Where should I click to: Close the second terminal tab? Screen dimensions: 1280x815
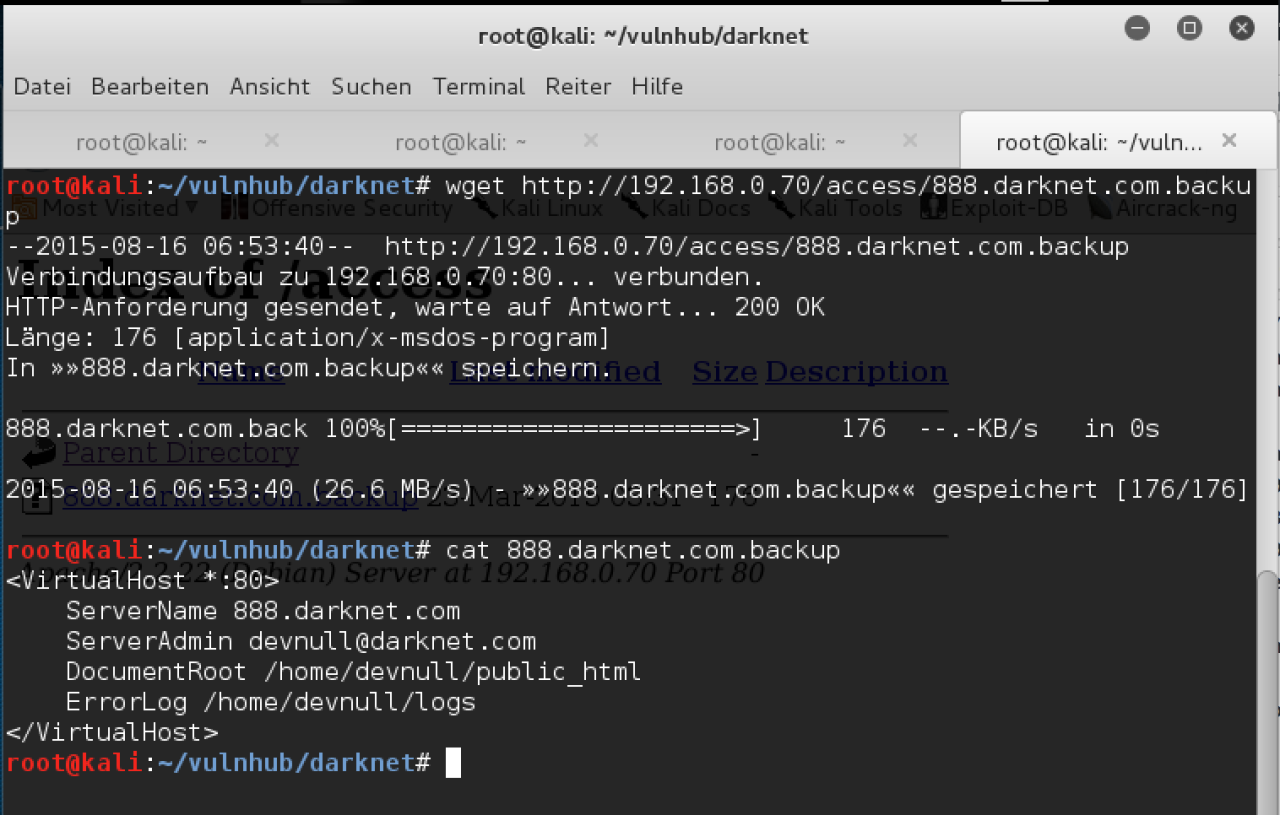tap(590, 141)
